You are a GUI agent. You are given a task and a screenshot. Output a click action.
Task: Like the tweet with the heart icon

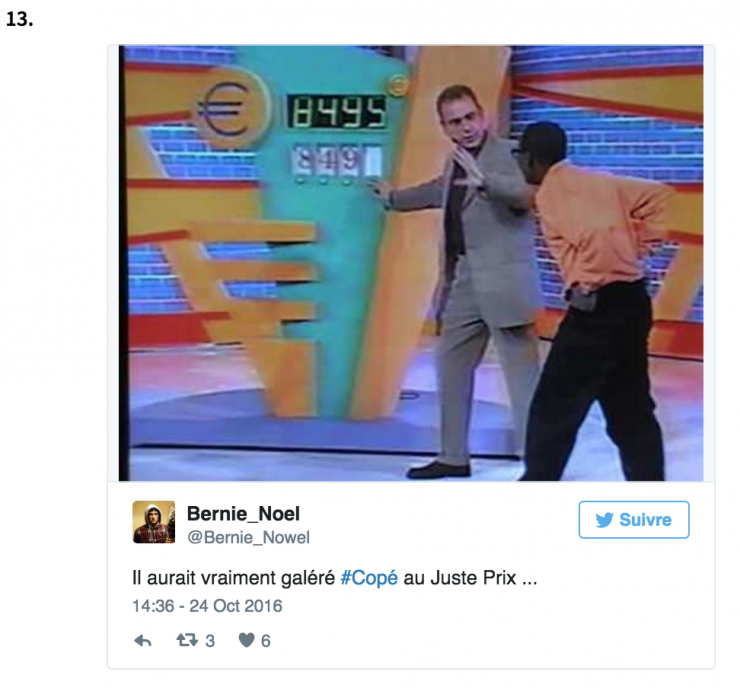pos(246,640)
